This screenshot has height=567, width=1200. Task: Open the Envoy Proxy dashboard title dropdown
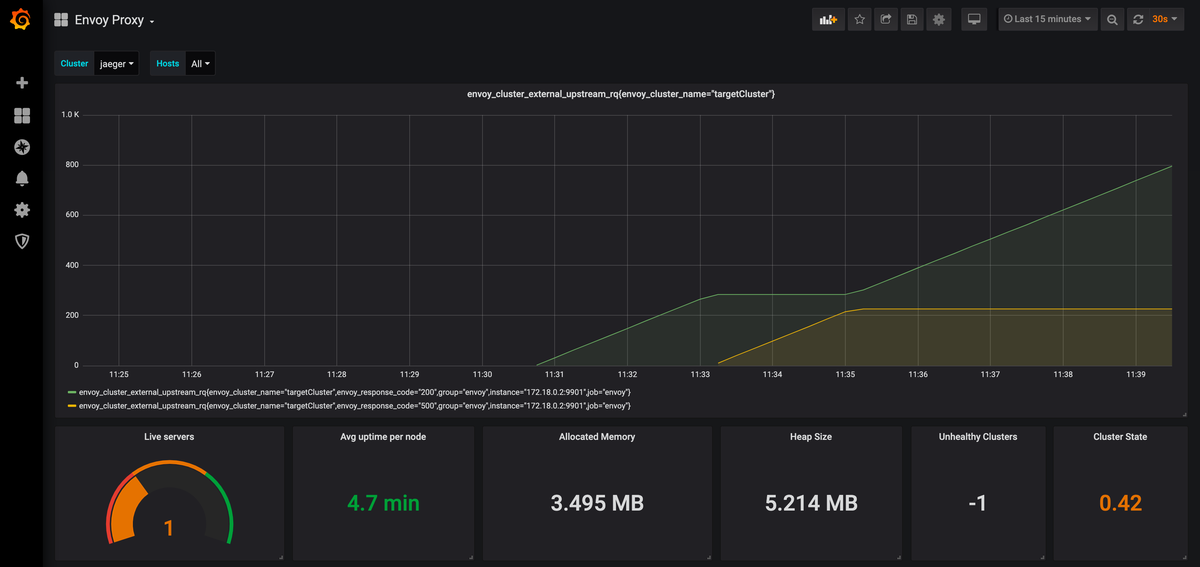coord(114,20)
